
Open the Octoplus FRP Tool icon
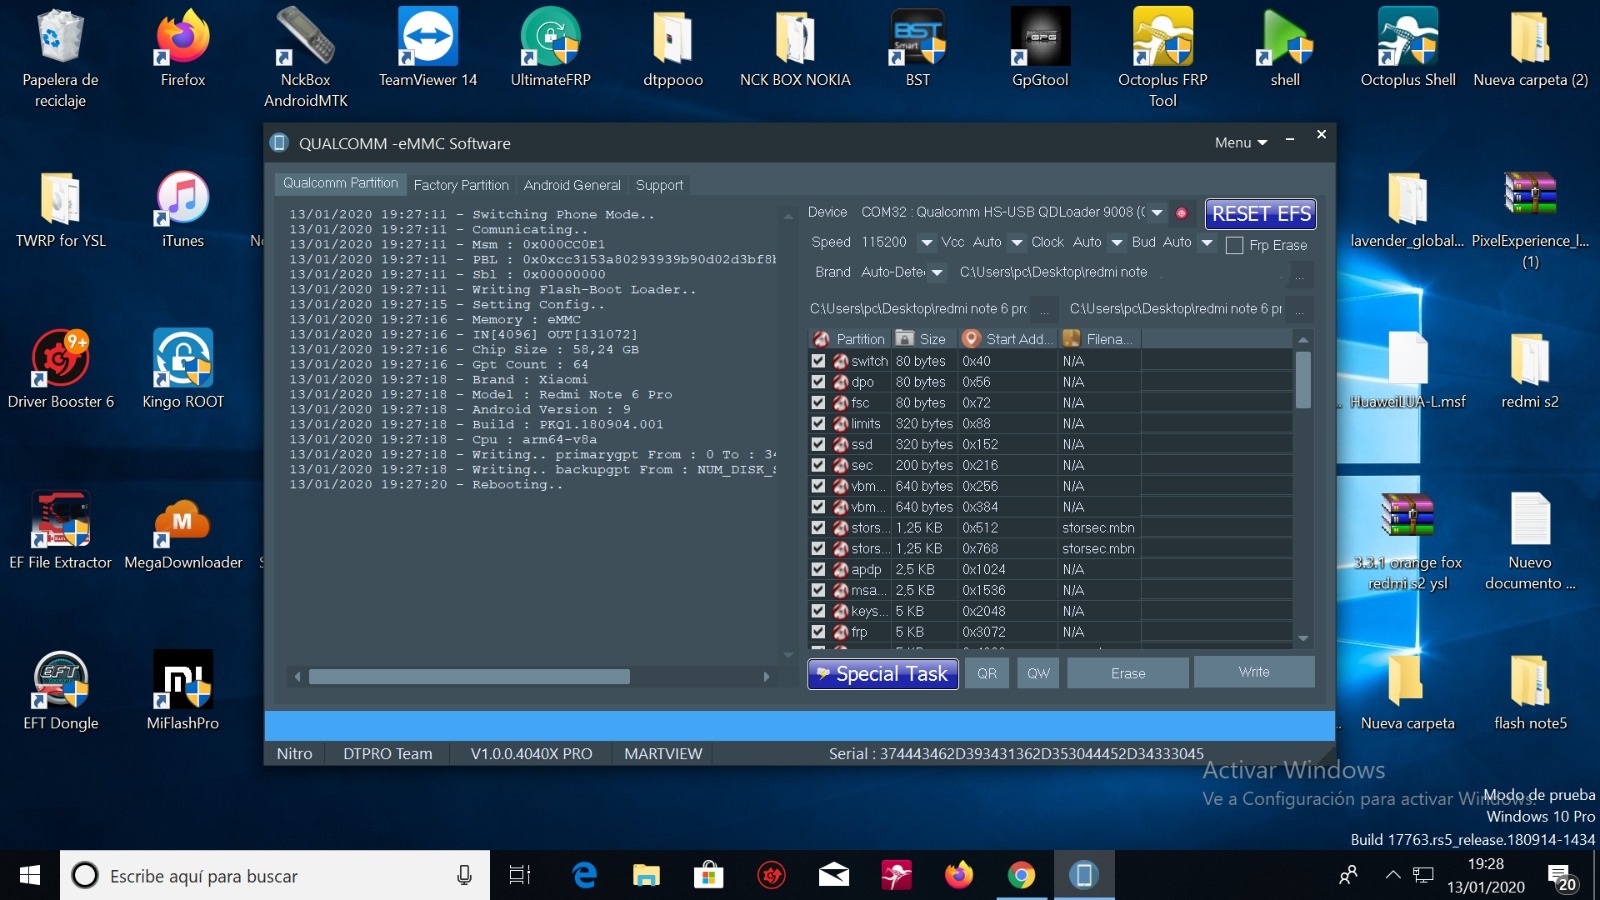pyautogui.click(x=1162, y=58)
